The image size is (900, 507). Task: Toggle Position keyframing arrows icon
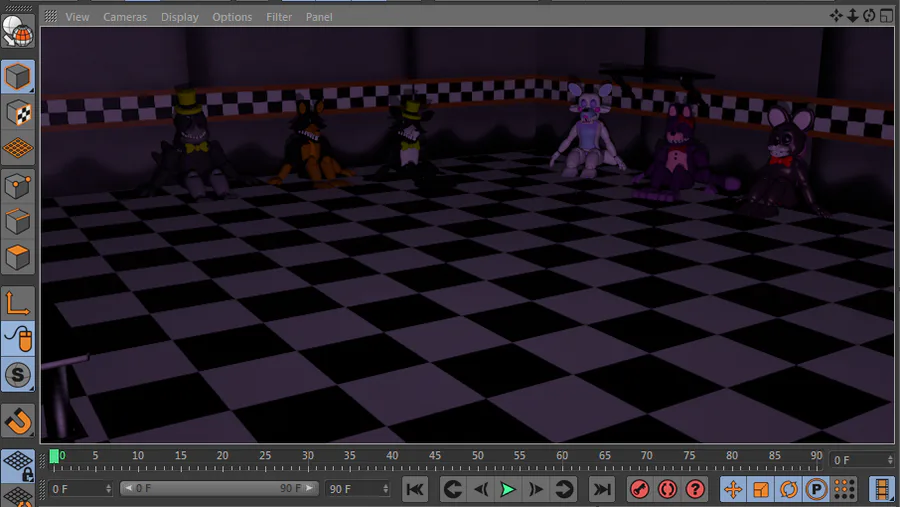733,489
